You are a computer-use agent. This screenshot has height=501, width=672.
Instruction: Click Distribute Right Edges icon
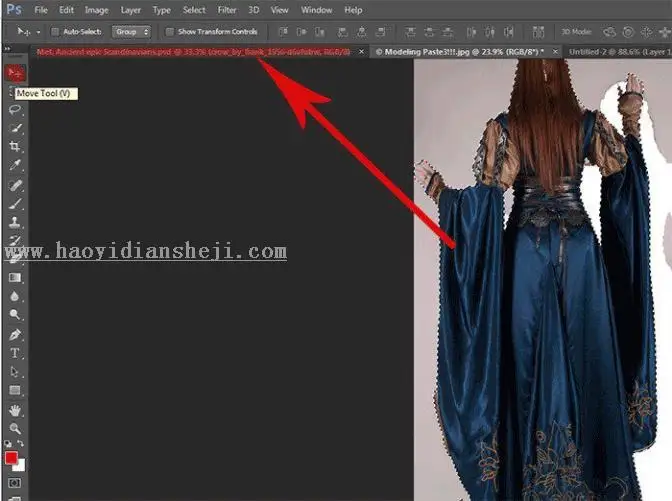[x=509, y=32]
